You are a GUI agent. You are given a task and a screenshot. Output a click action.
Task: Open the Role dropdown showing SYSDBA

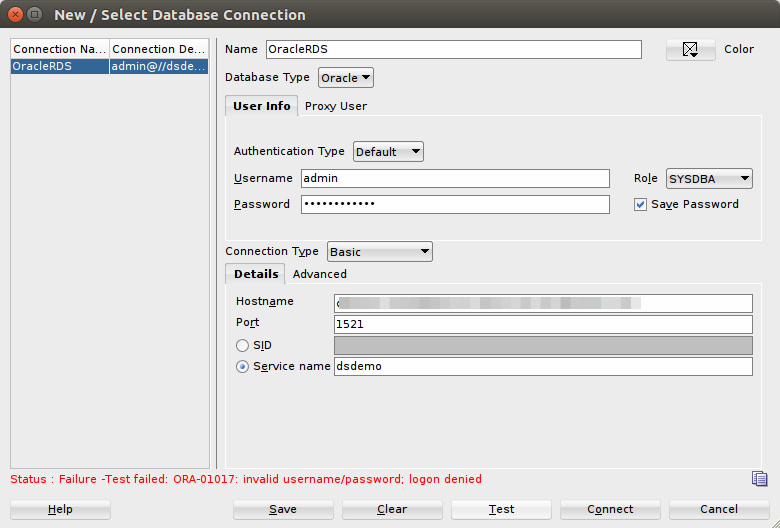(709, 179)
